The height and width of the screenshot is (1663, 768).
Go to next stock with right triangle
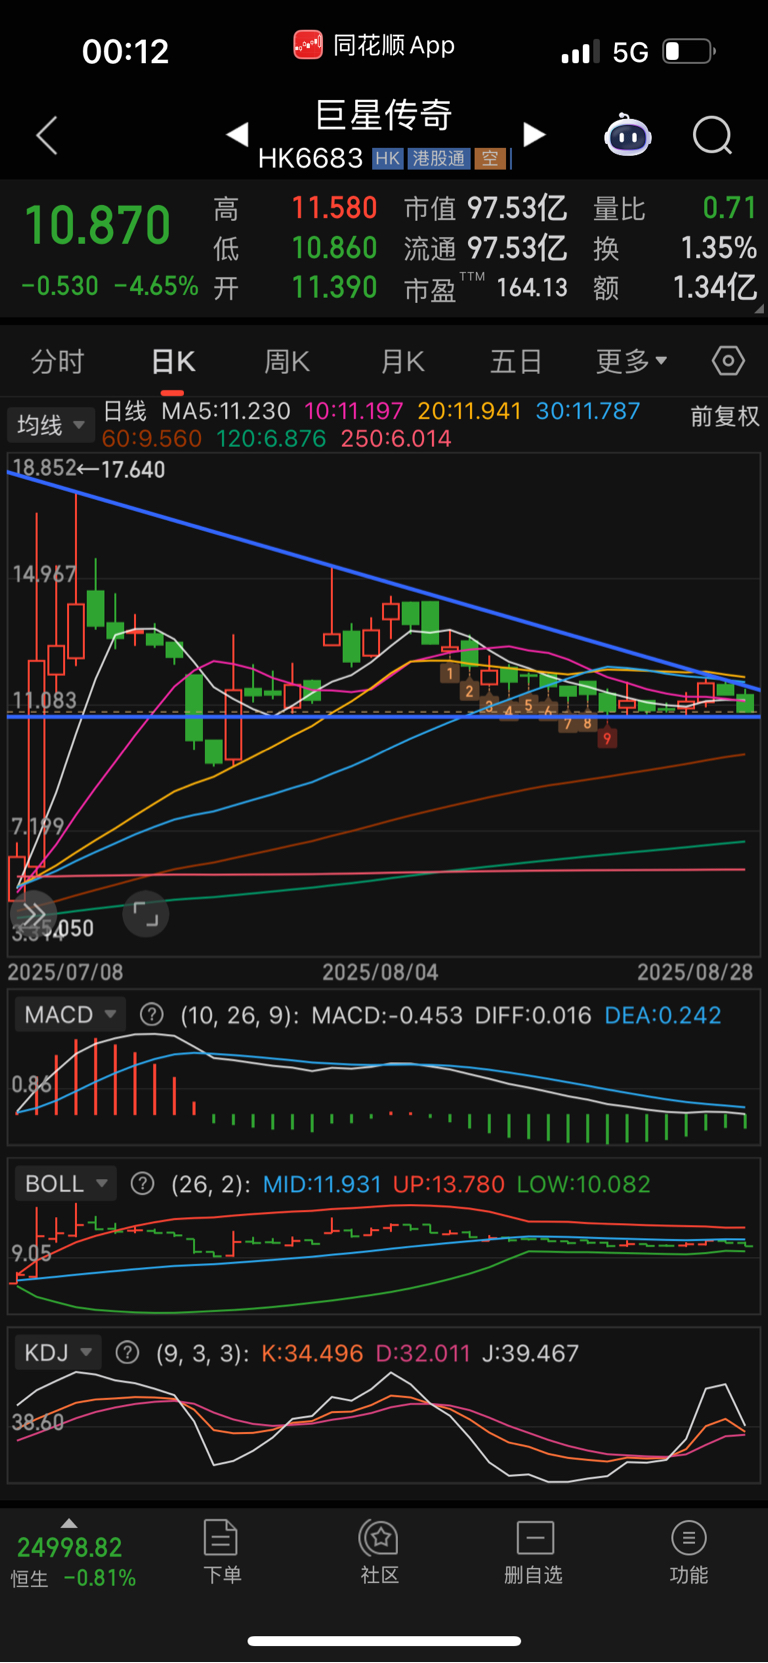pos(535,134)
